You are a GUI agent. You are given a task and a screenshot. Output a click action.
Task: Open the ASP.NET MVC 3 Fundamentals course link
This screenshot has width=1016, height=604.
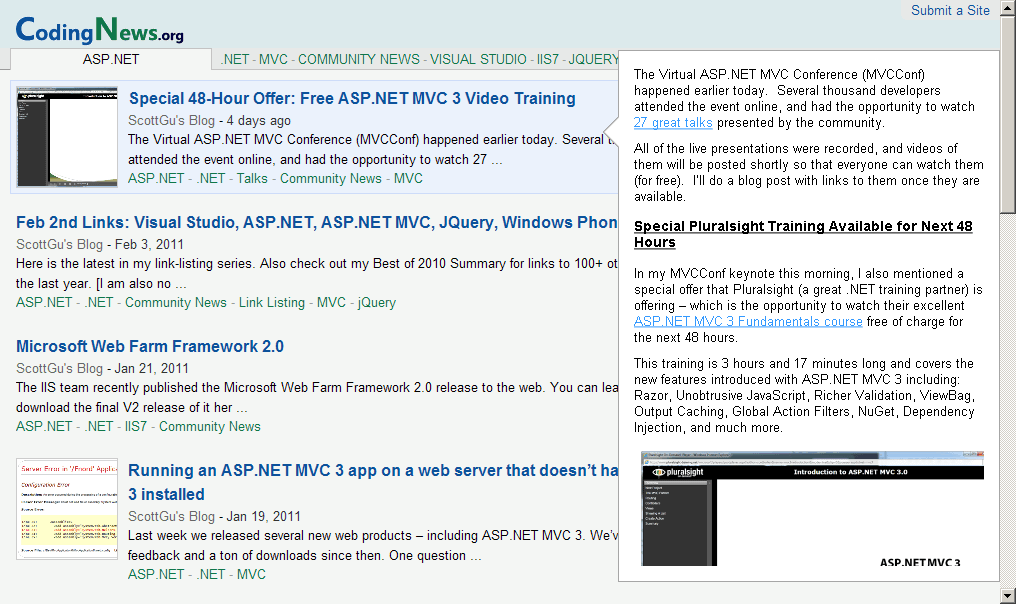coord(748,321)
